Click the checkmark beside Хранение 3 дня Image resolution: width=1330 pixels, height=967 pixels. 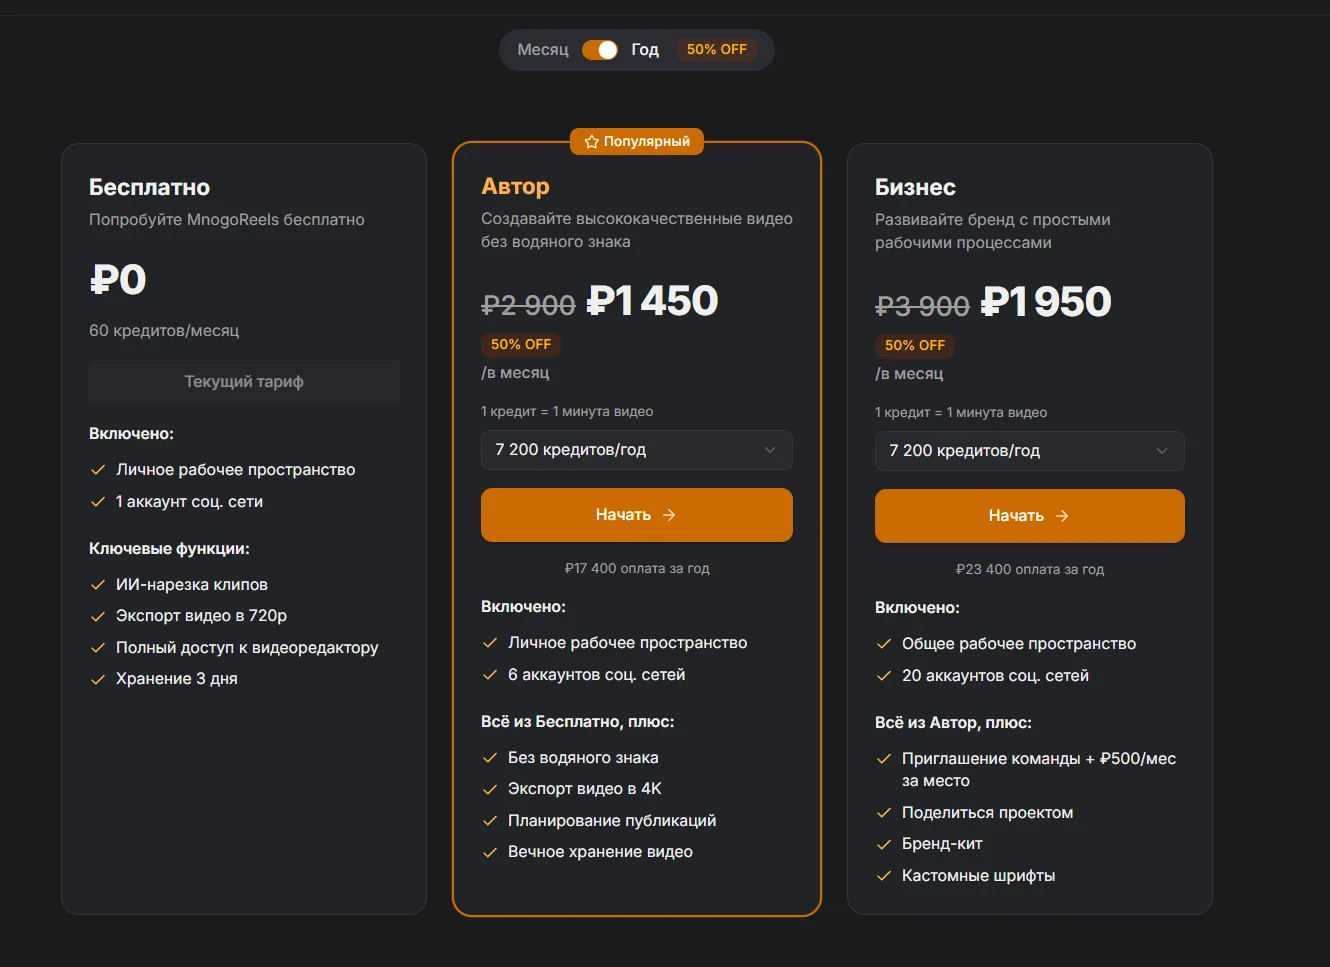tap(98, 679)
